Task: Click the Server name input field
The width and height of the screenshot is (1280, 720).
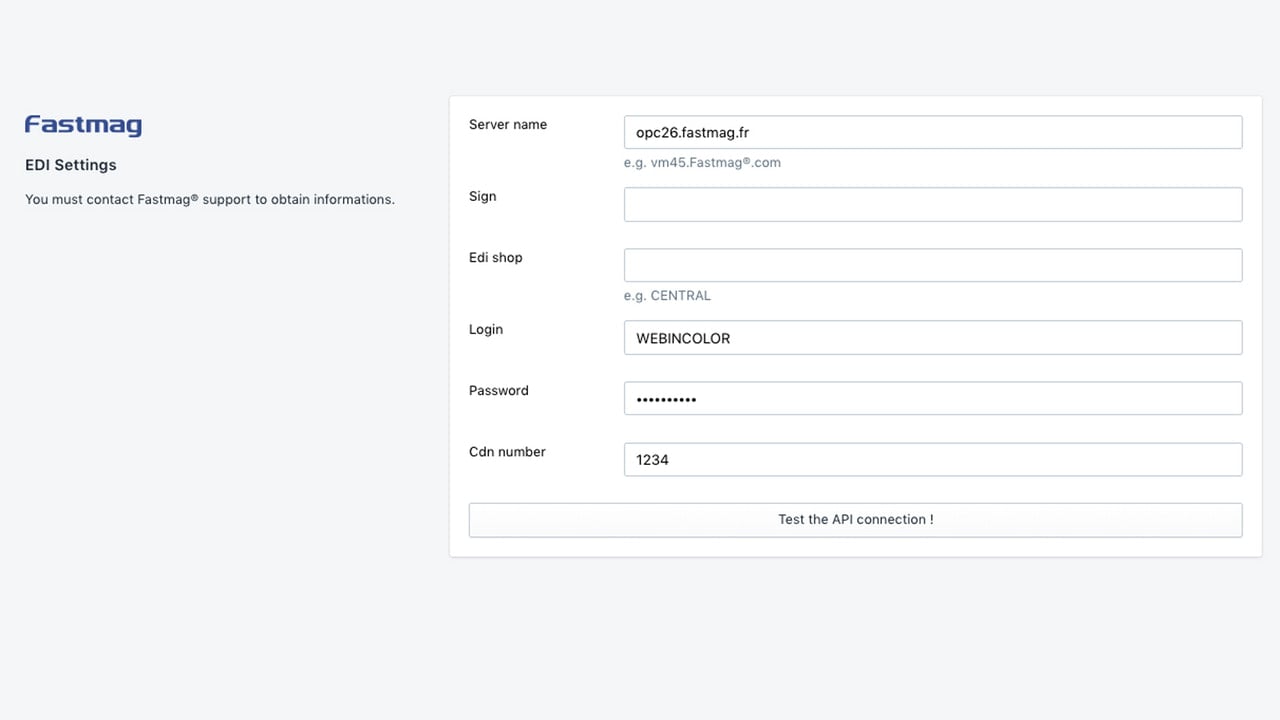Action: pyautogui.click(x=933, y=132)
